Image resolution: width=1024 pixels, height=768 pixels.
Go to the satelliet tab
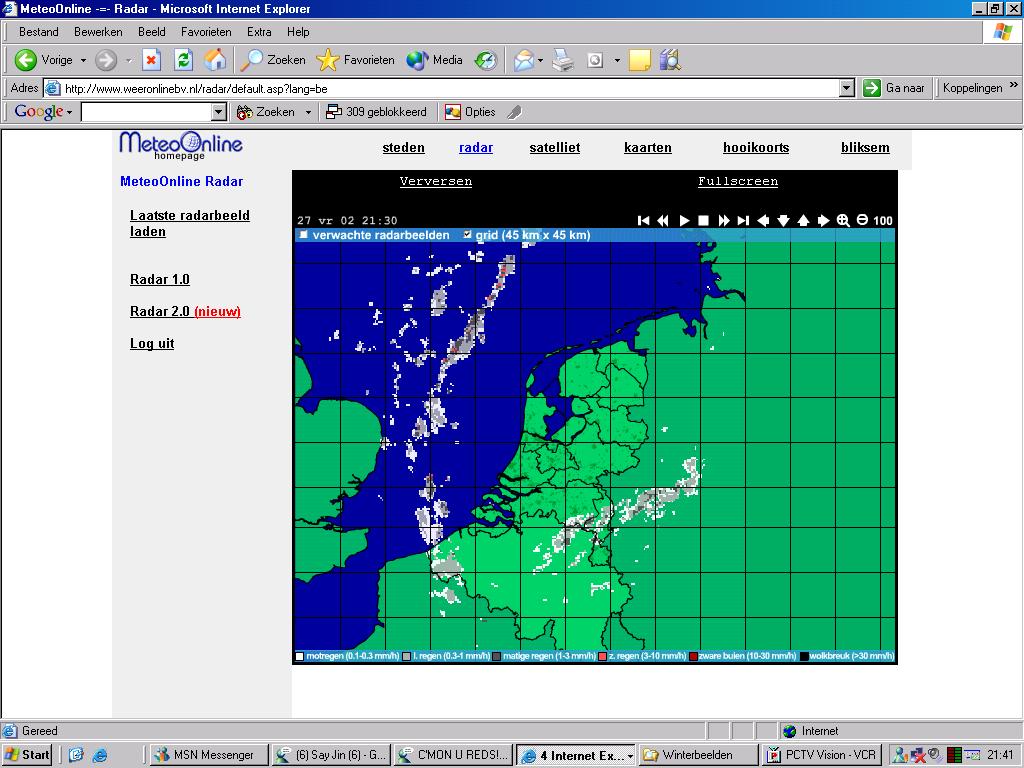[x=554, y=148]
